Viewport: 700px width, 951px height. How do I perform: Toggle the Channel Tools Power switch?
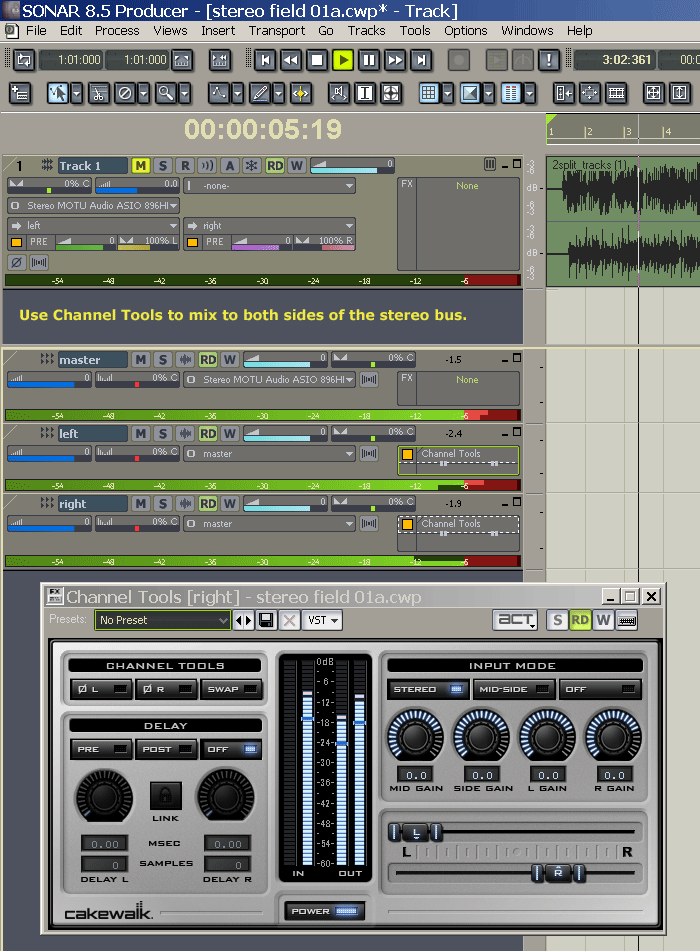[x=323, y=911]
